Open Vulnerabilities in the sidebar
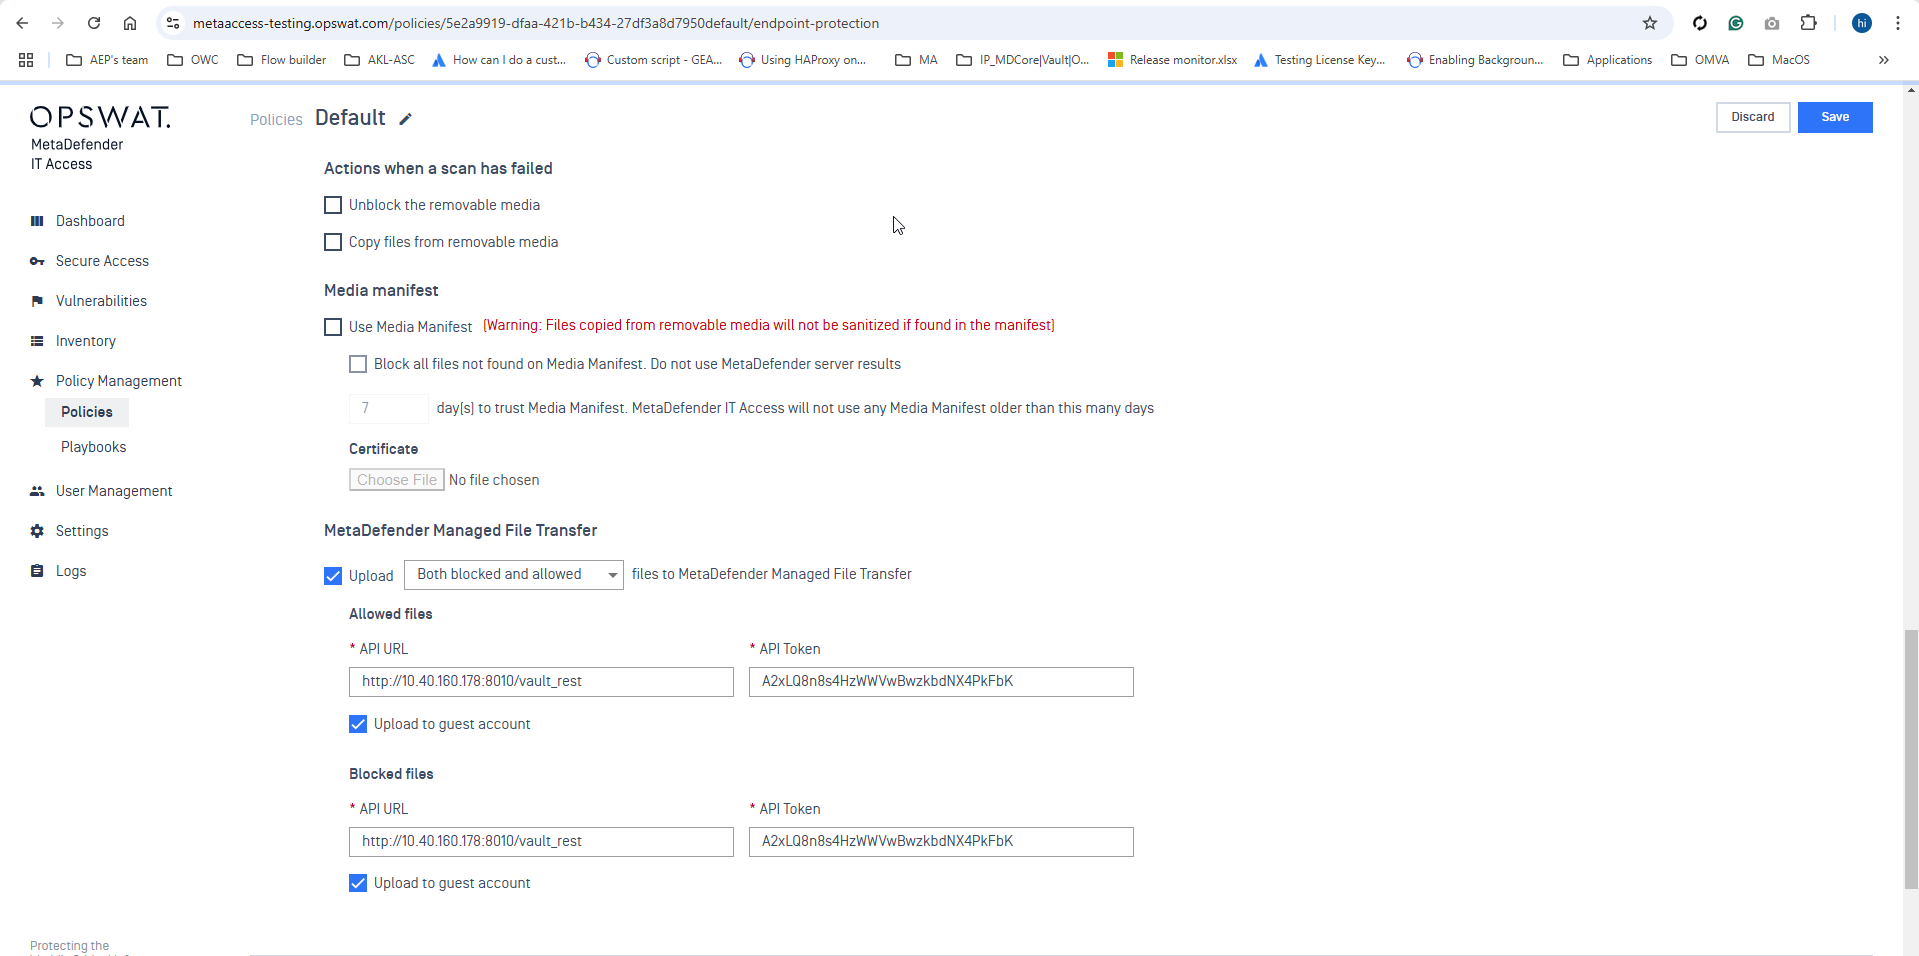Image resolution: width=1919 pixels, height=956 pixels. coord(101,301)
